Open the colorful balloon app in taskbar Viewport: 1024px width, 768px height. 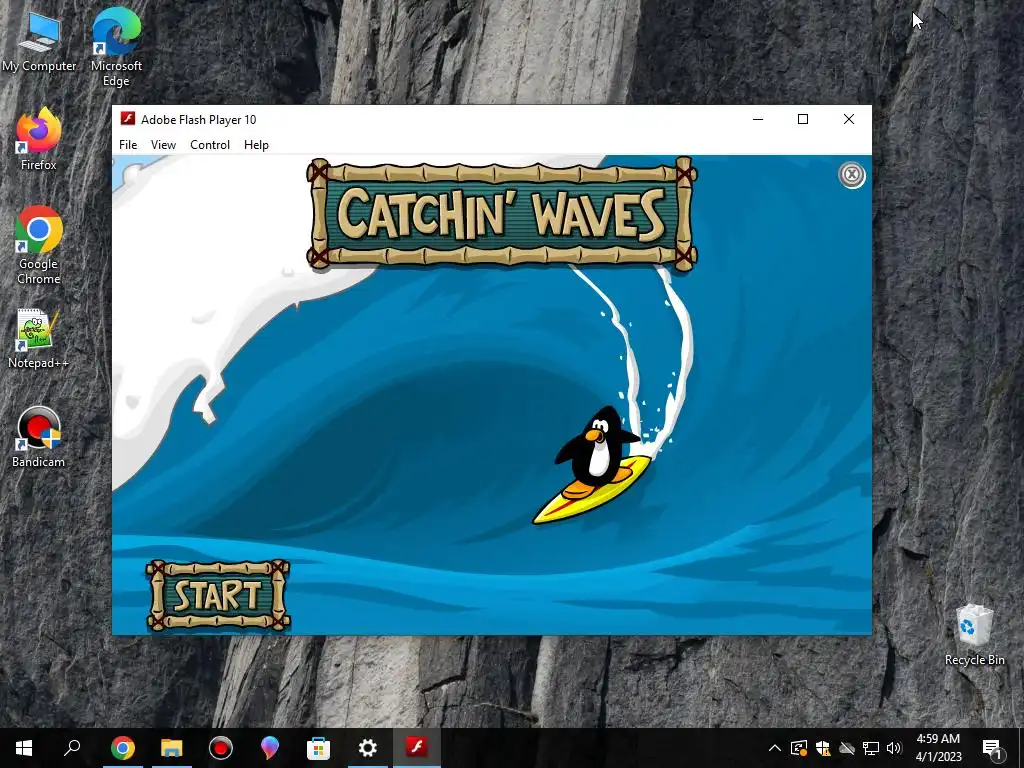click(x=270, y=748)
